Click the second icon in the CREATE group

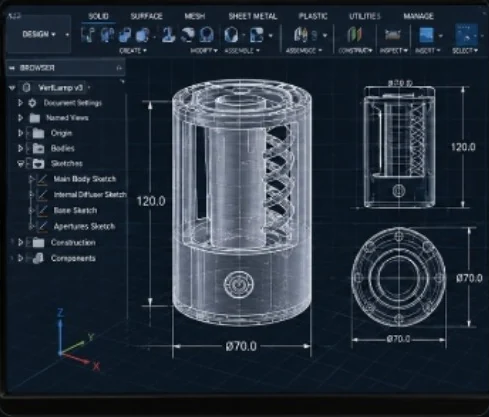[x=107, y=35]
